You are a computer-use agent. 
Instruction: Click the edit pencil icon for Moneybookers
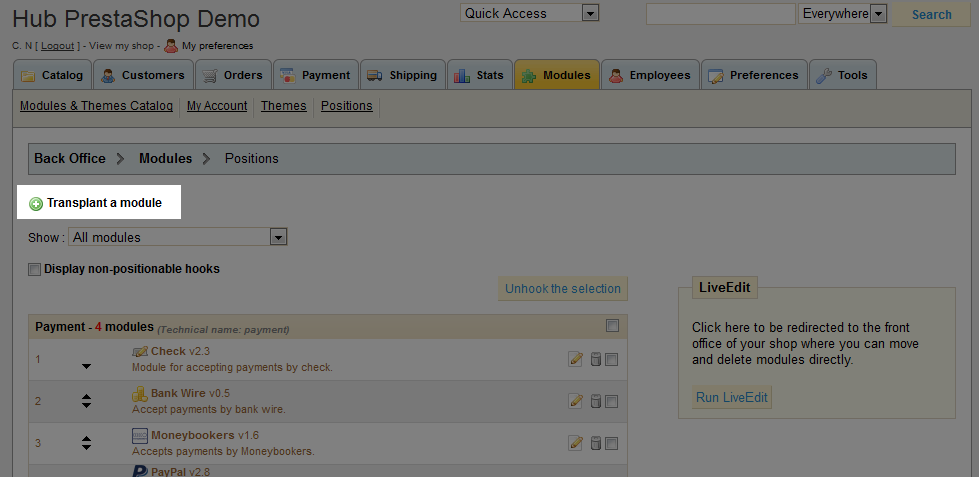tap(575, 443)
